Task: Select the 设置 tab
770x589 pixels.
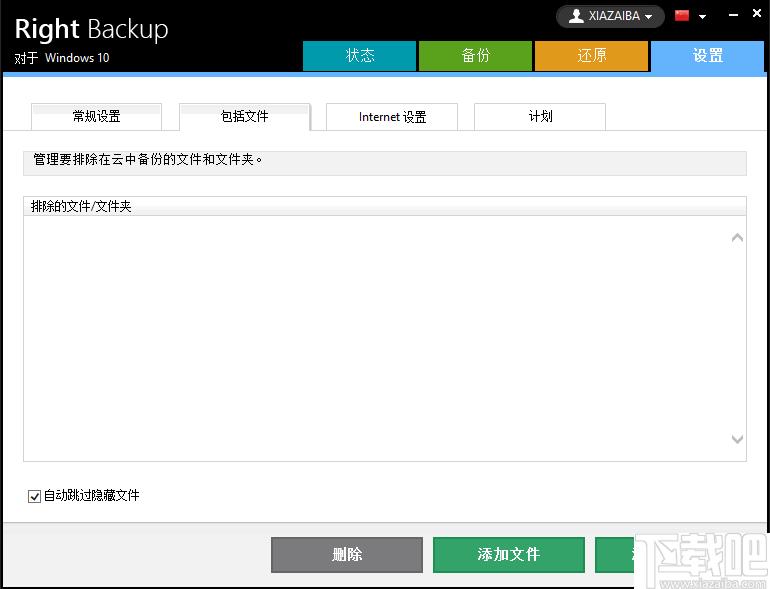Action: (707, 56)
